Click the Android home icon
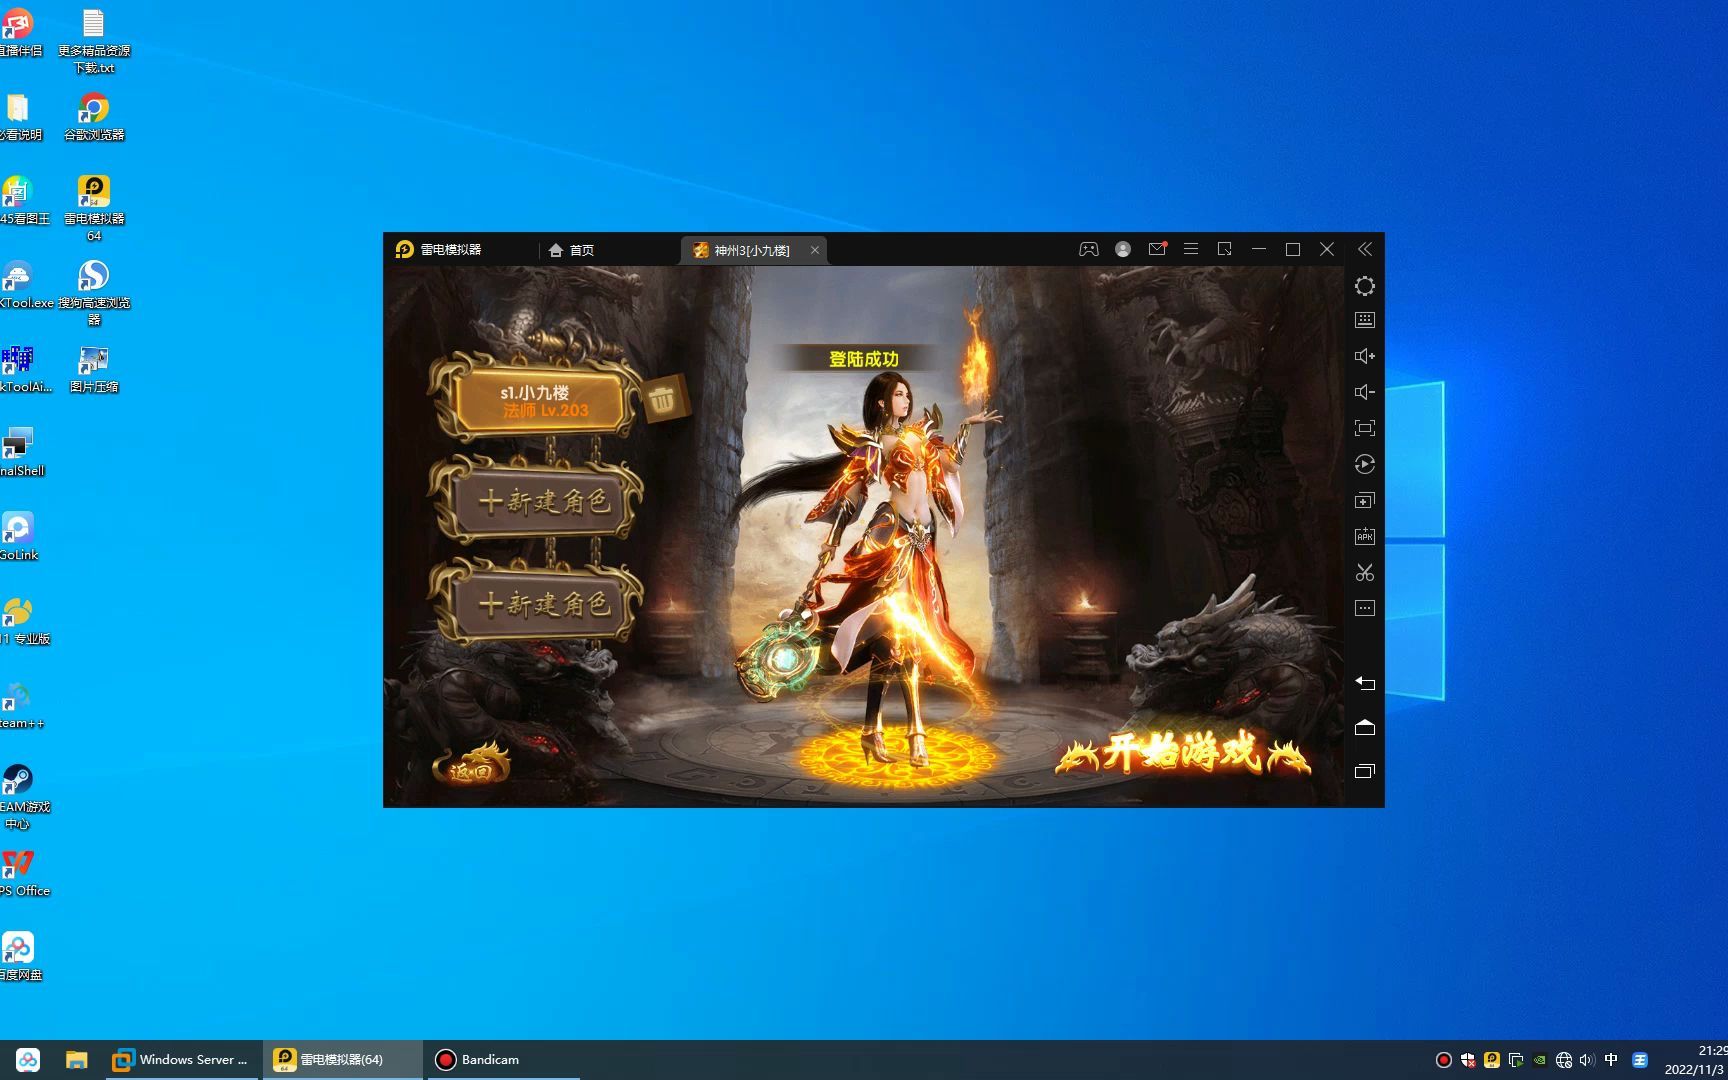 point(1364,727)
